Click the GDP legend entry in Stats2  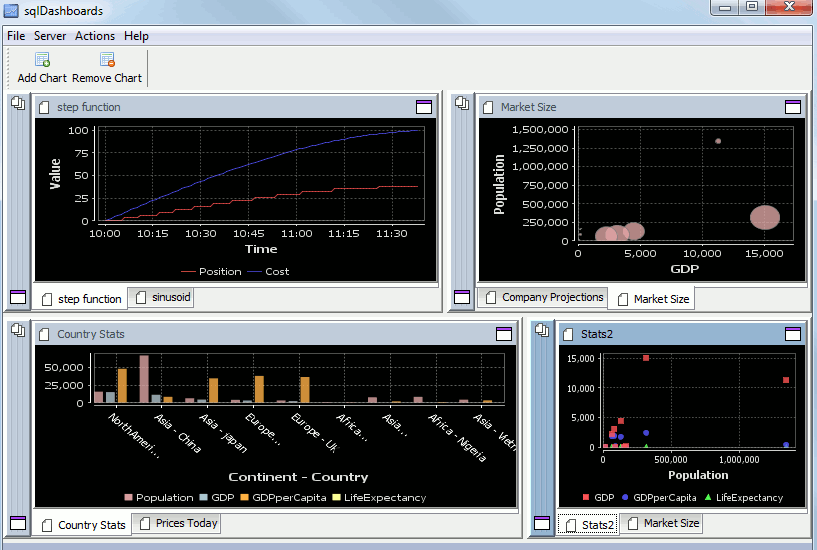[598, 497]
